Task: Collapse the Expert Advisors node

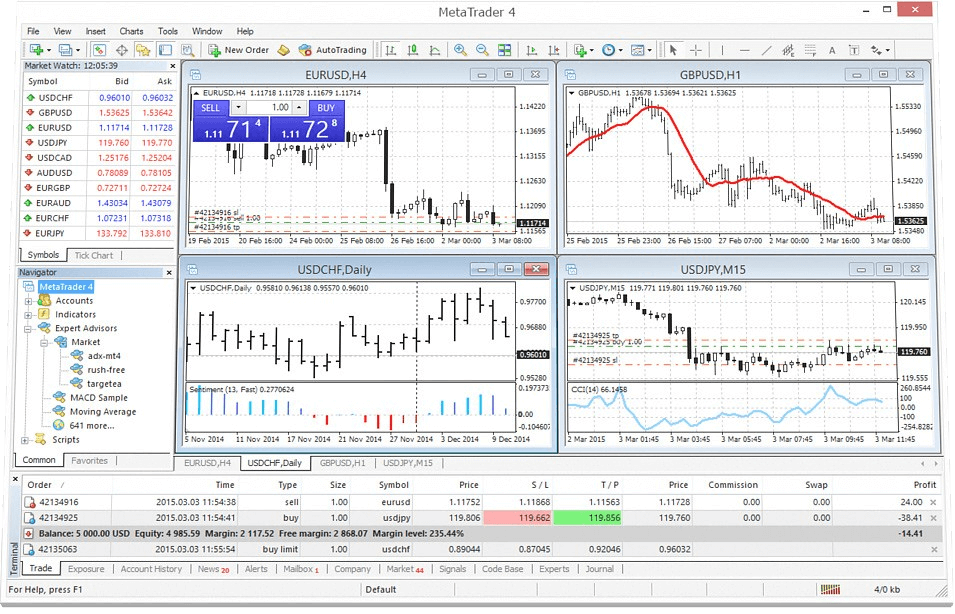Action: click(x=27, y=329)
